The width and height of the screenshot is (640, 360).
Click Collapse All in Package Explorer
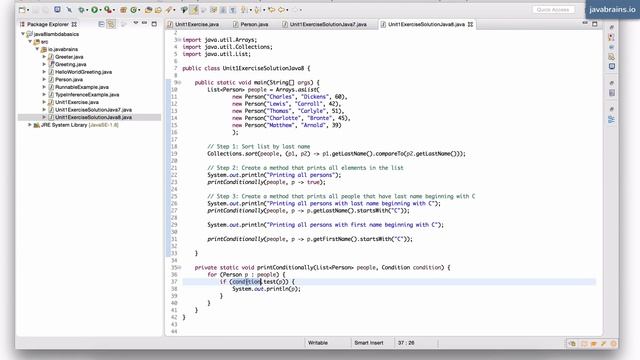[101, 24]
